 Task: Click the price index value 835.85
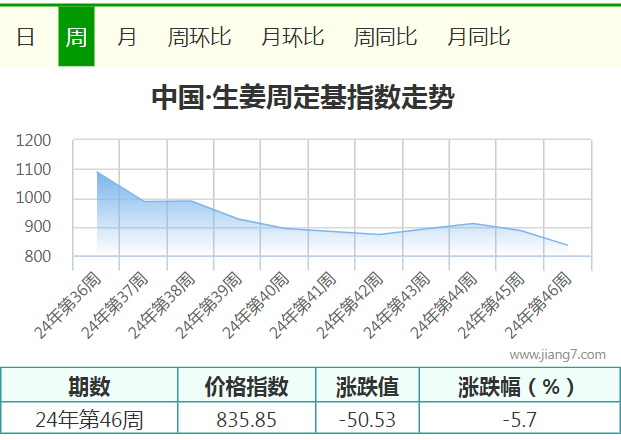(x=246, y=419)
